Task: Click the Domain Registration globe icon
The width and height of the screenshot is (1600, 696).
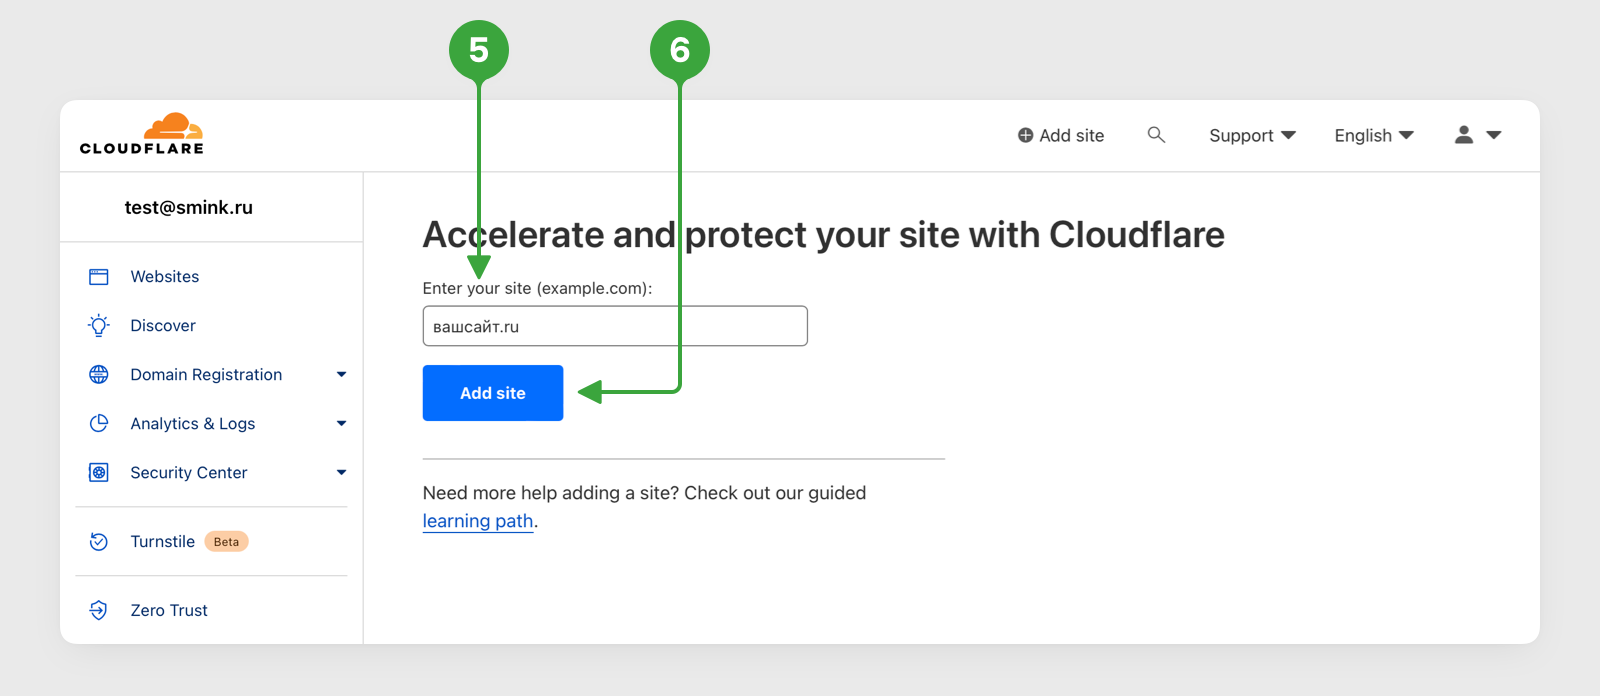Action: click(x=99, y=374)
